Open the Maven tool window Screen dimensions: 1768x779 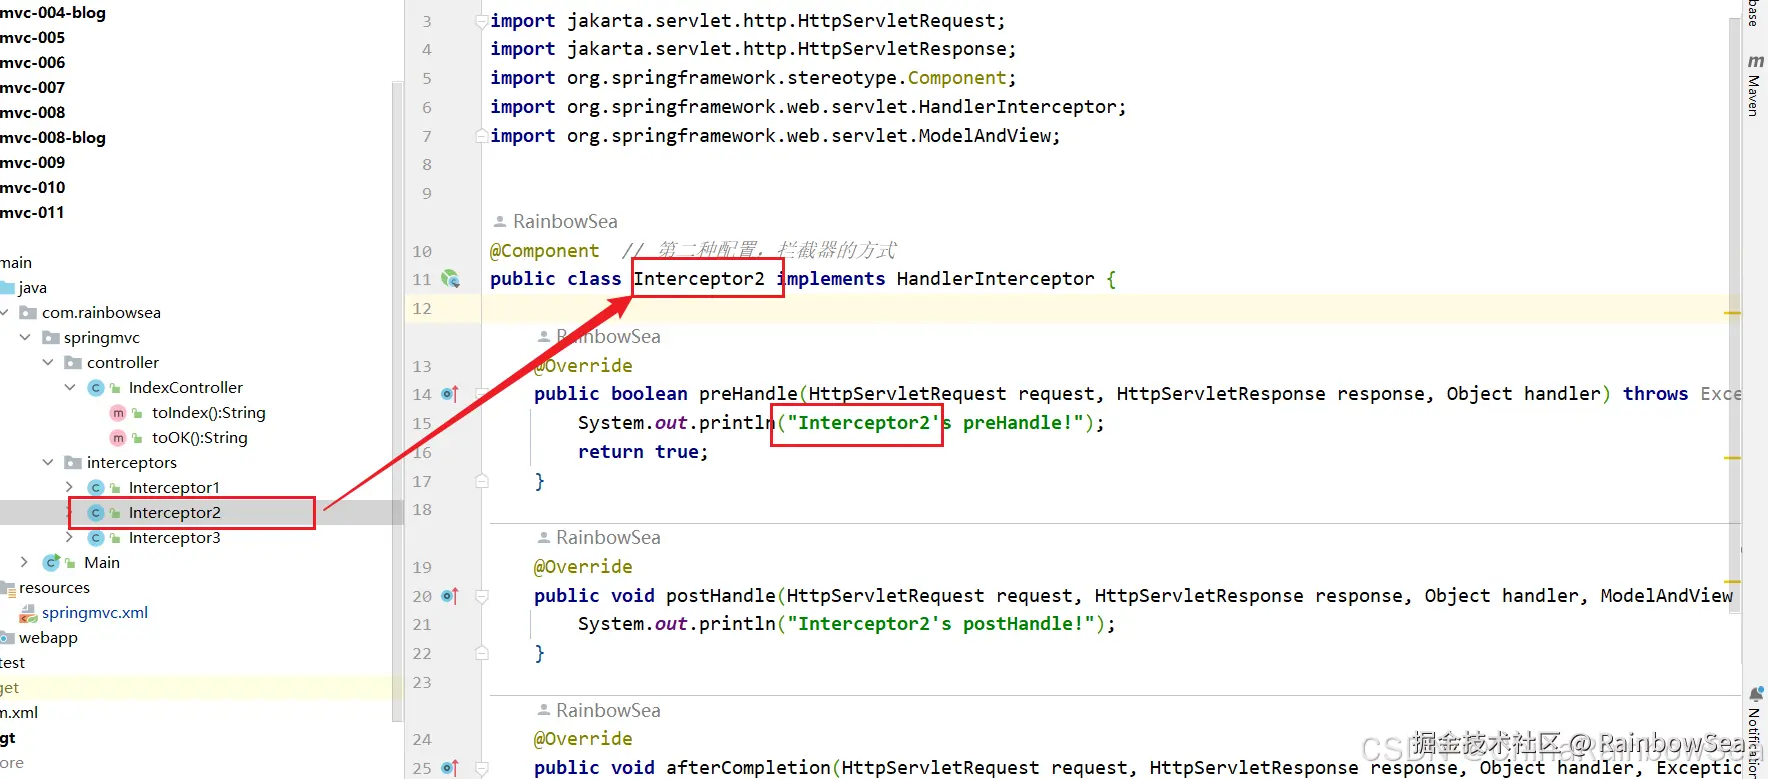(1754, 86)
